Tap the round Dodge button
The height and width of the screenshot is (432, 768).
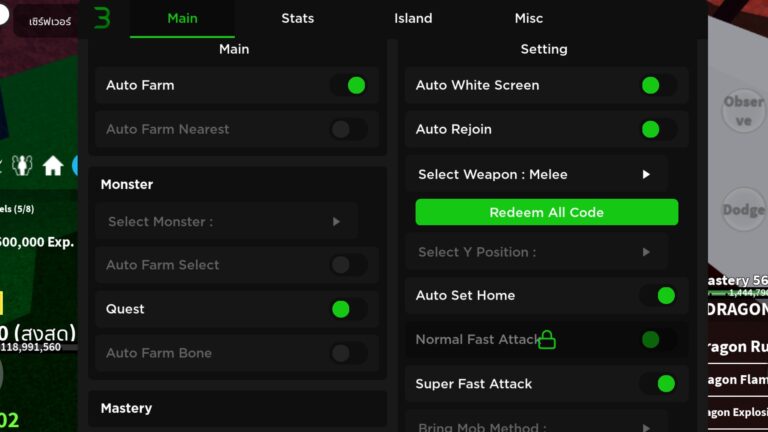(x=744, y=210)
